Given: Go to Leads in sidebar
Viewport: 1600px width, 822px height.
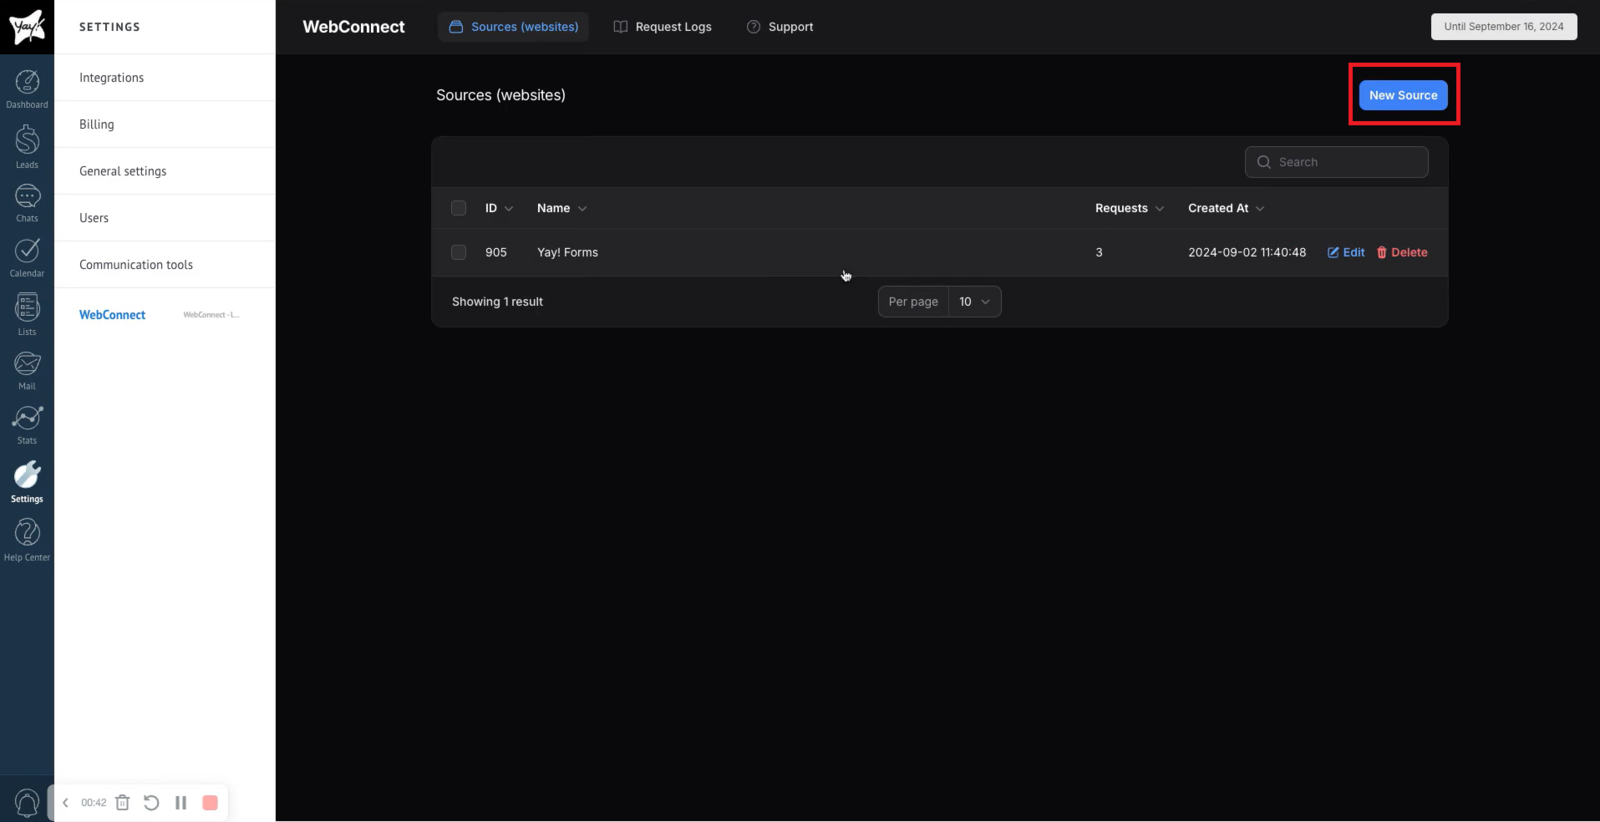Looking at the screenshot, I should [x=27, y=145].
